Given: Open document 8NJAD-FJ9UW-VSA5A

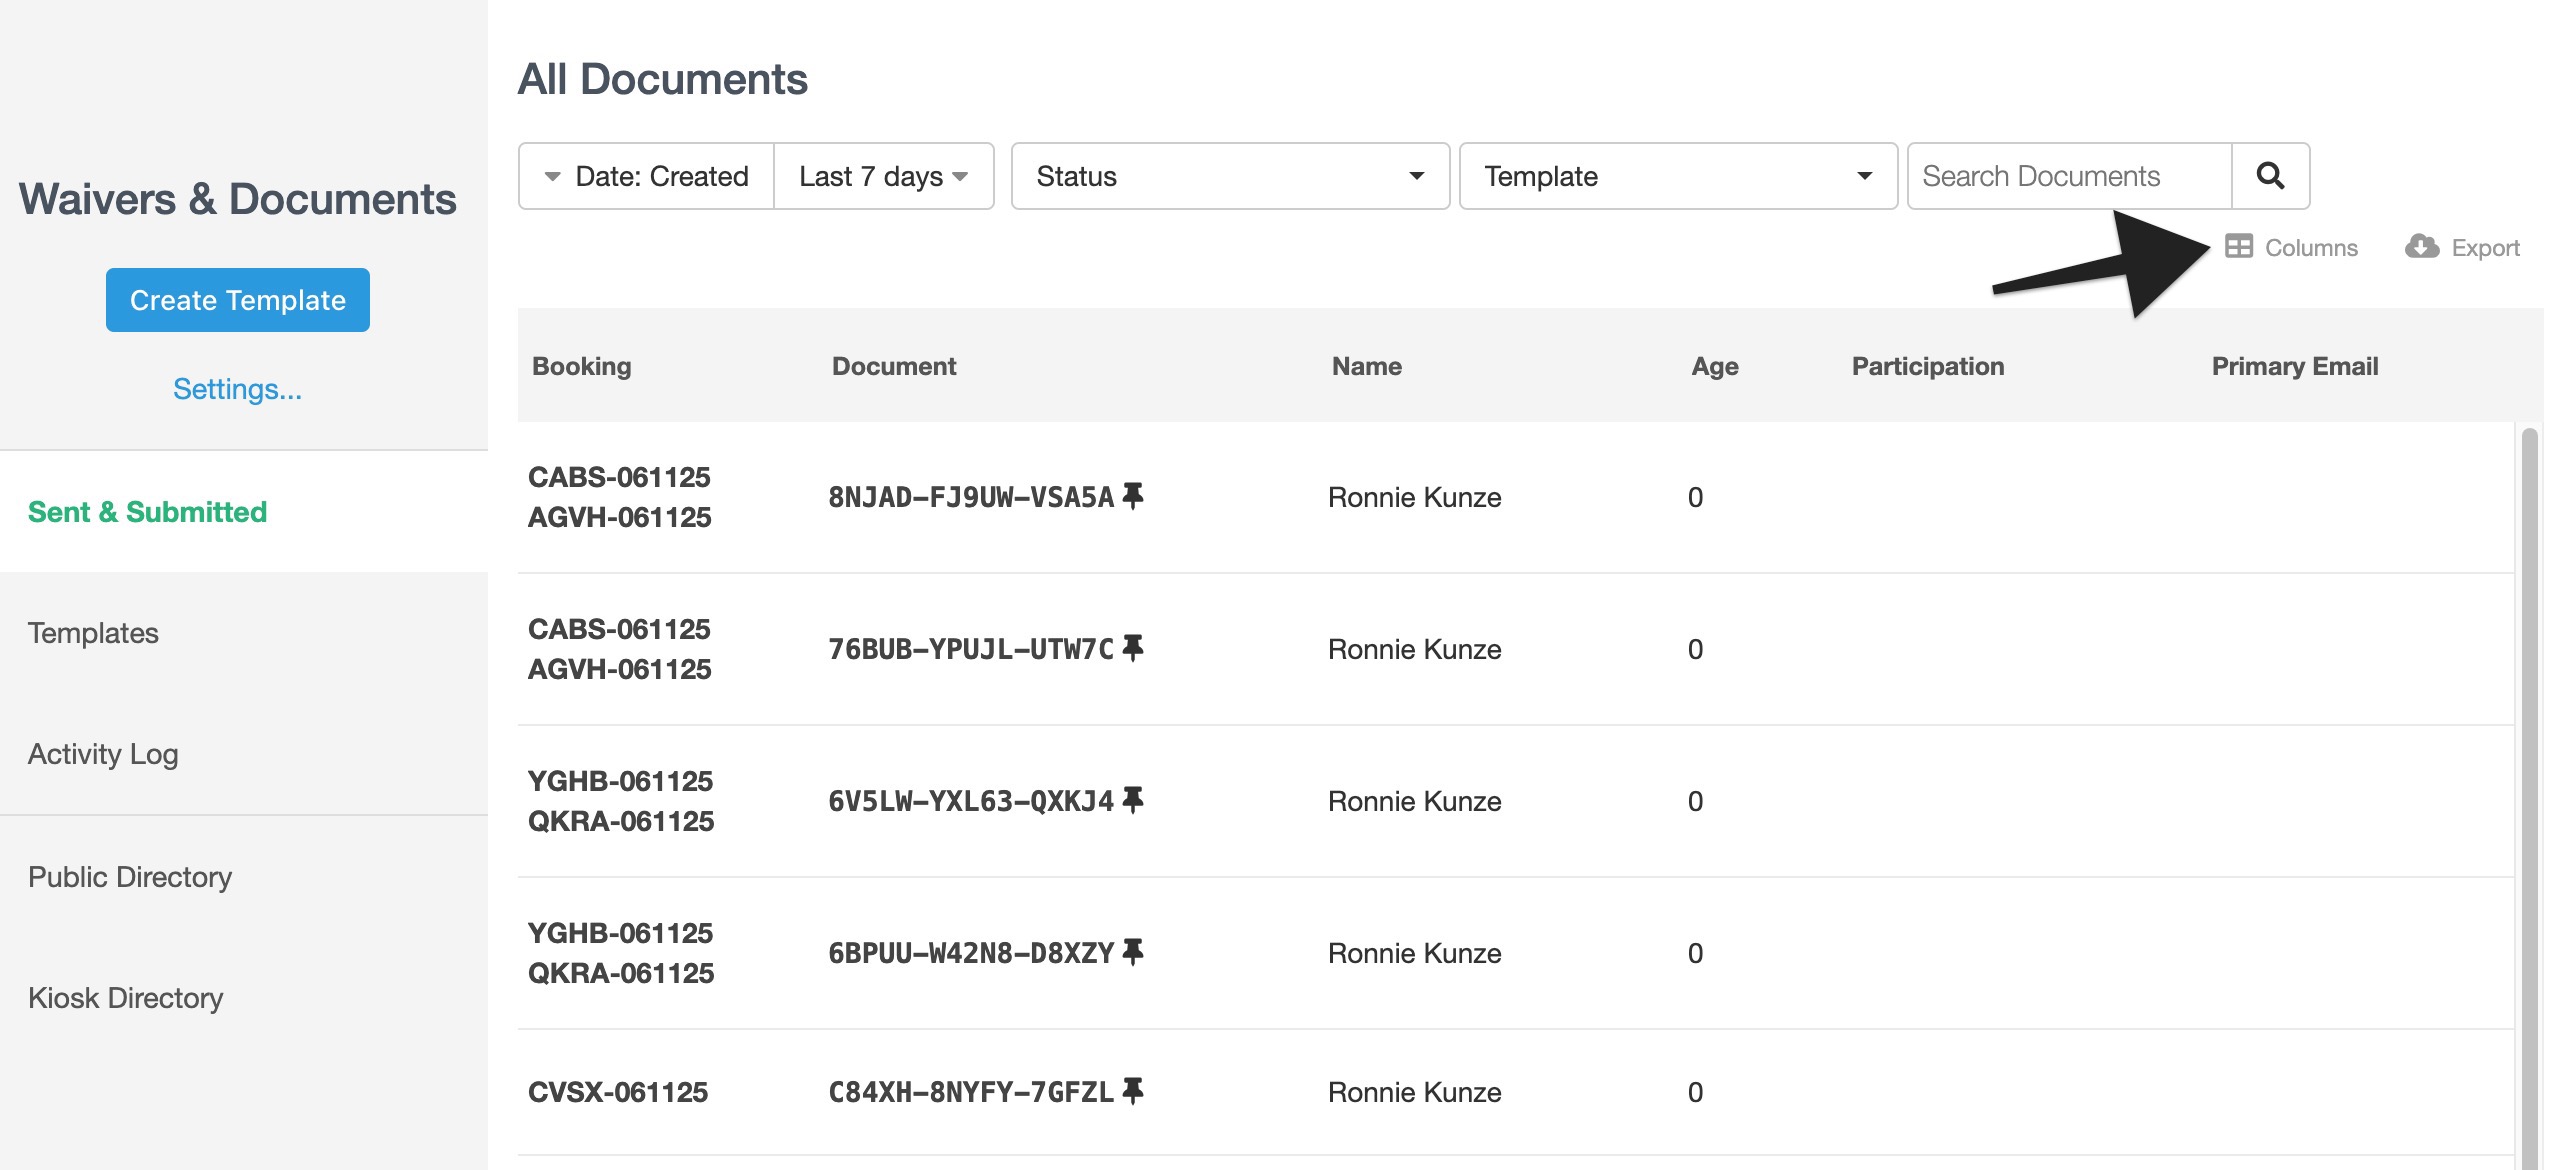Looking at the screenshot, I should click(x=970, y=497).
